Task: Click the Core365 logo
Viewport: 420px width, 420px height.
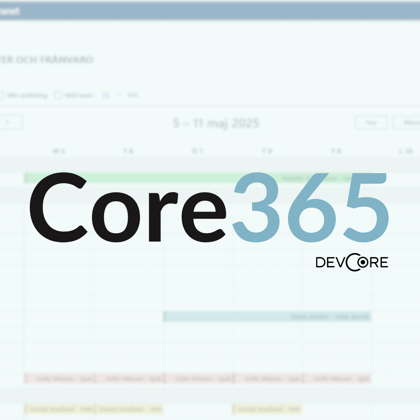Action: [x=209, y=207]
